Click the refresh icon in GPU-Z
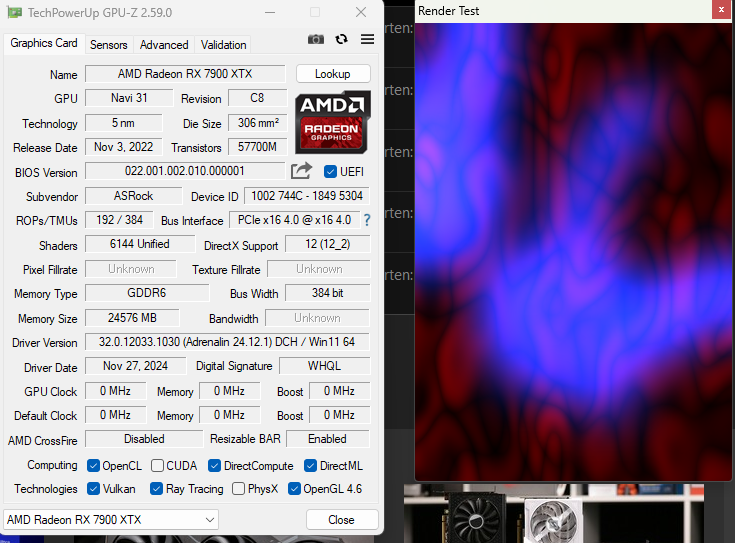Viewport: 735px width, 543px height. tap(342, 39)
